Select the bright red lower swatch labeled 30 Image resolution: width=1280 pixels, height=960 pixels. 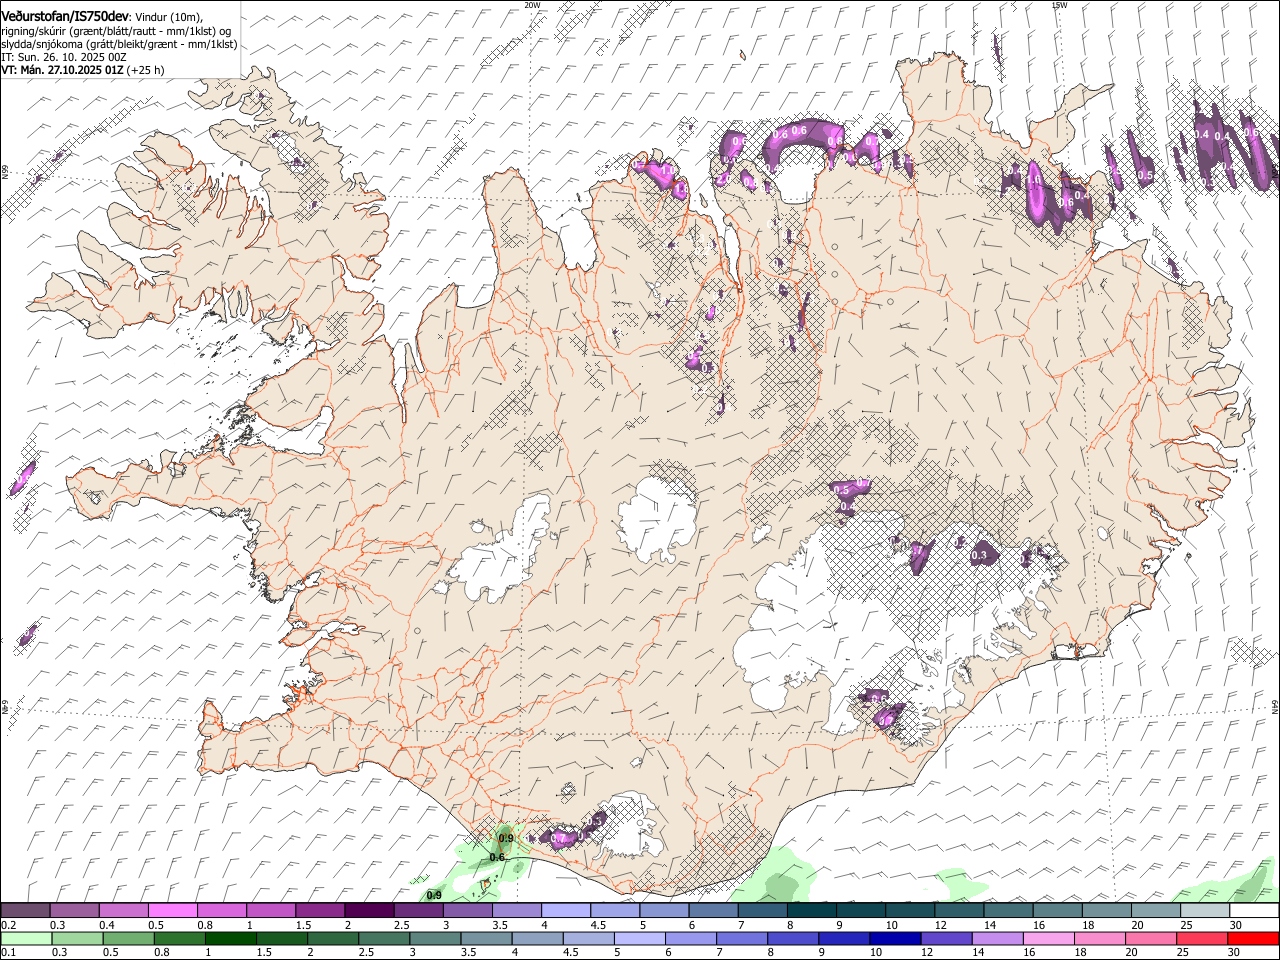(x=1253, y=939)
